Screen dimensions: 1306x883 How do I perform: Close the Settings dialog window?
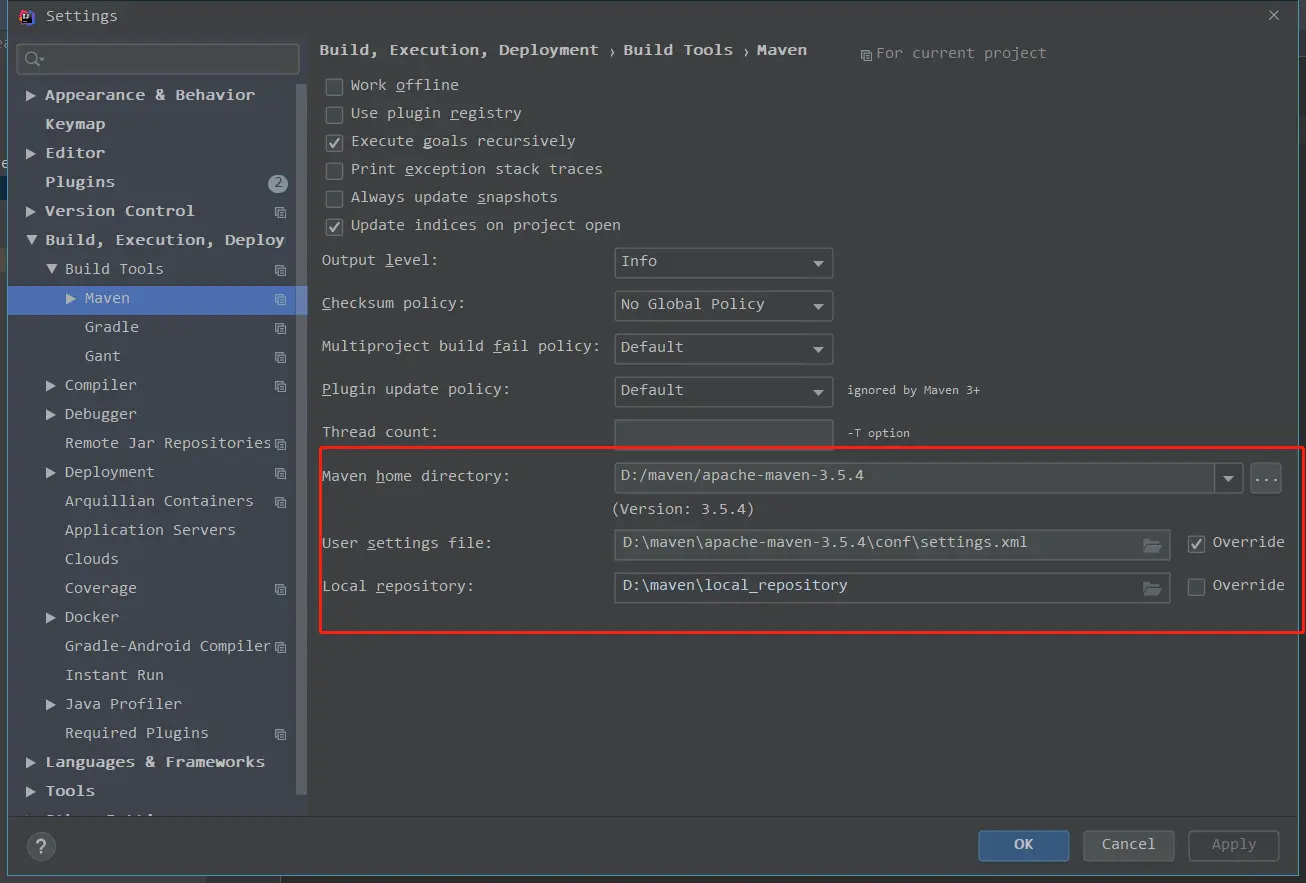coord(1273,16)
